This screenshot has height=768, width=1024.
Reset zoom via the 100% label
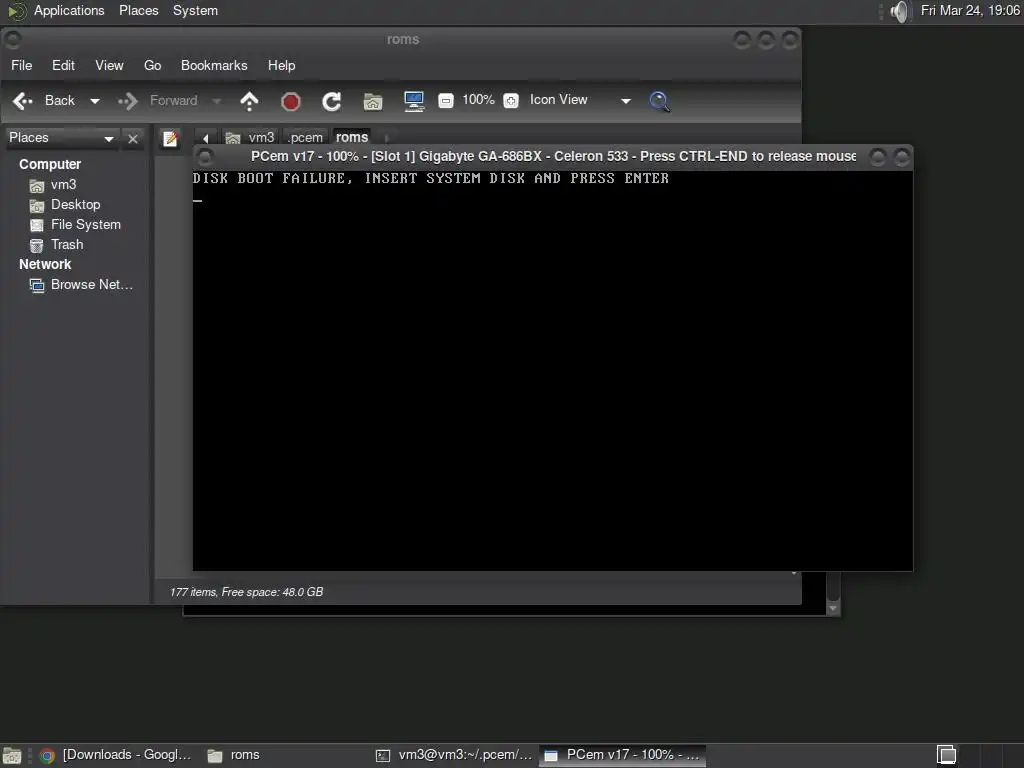point(478,100)
